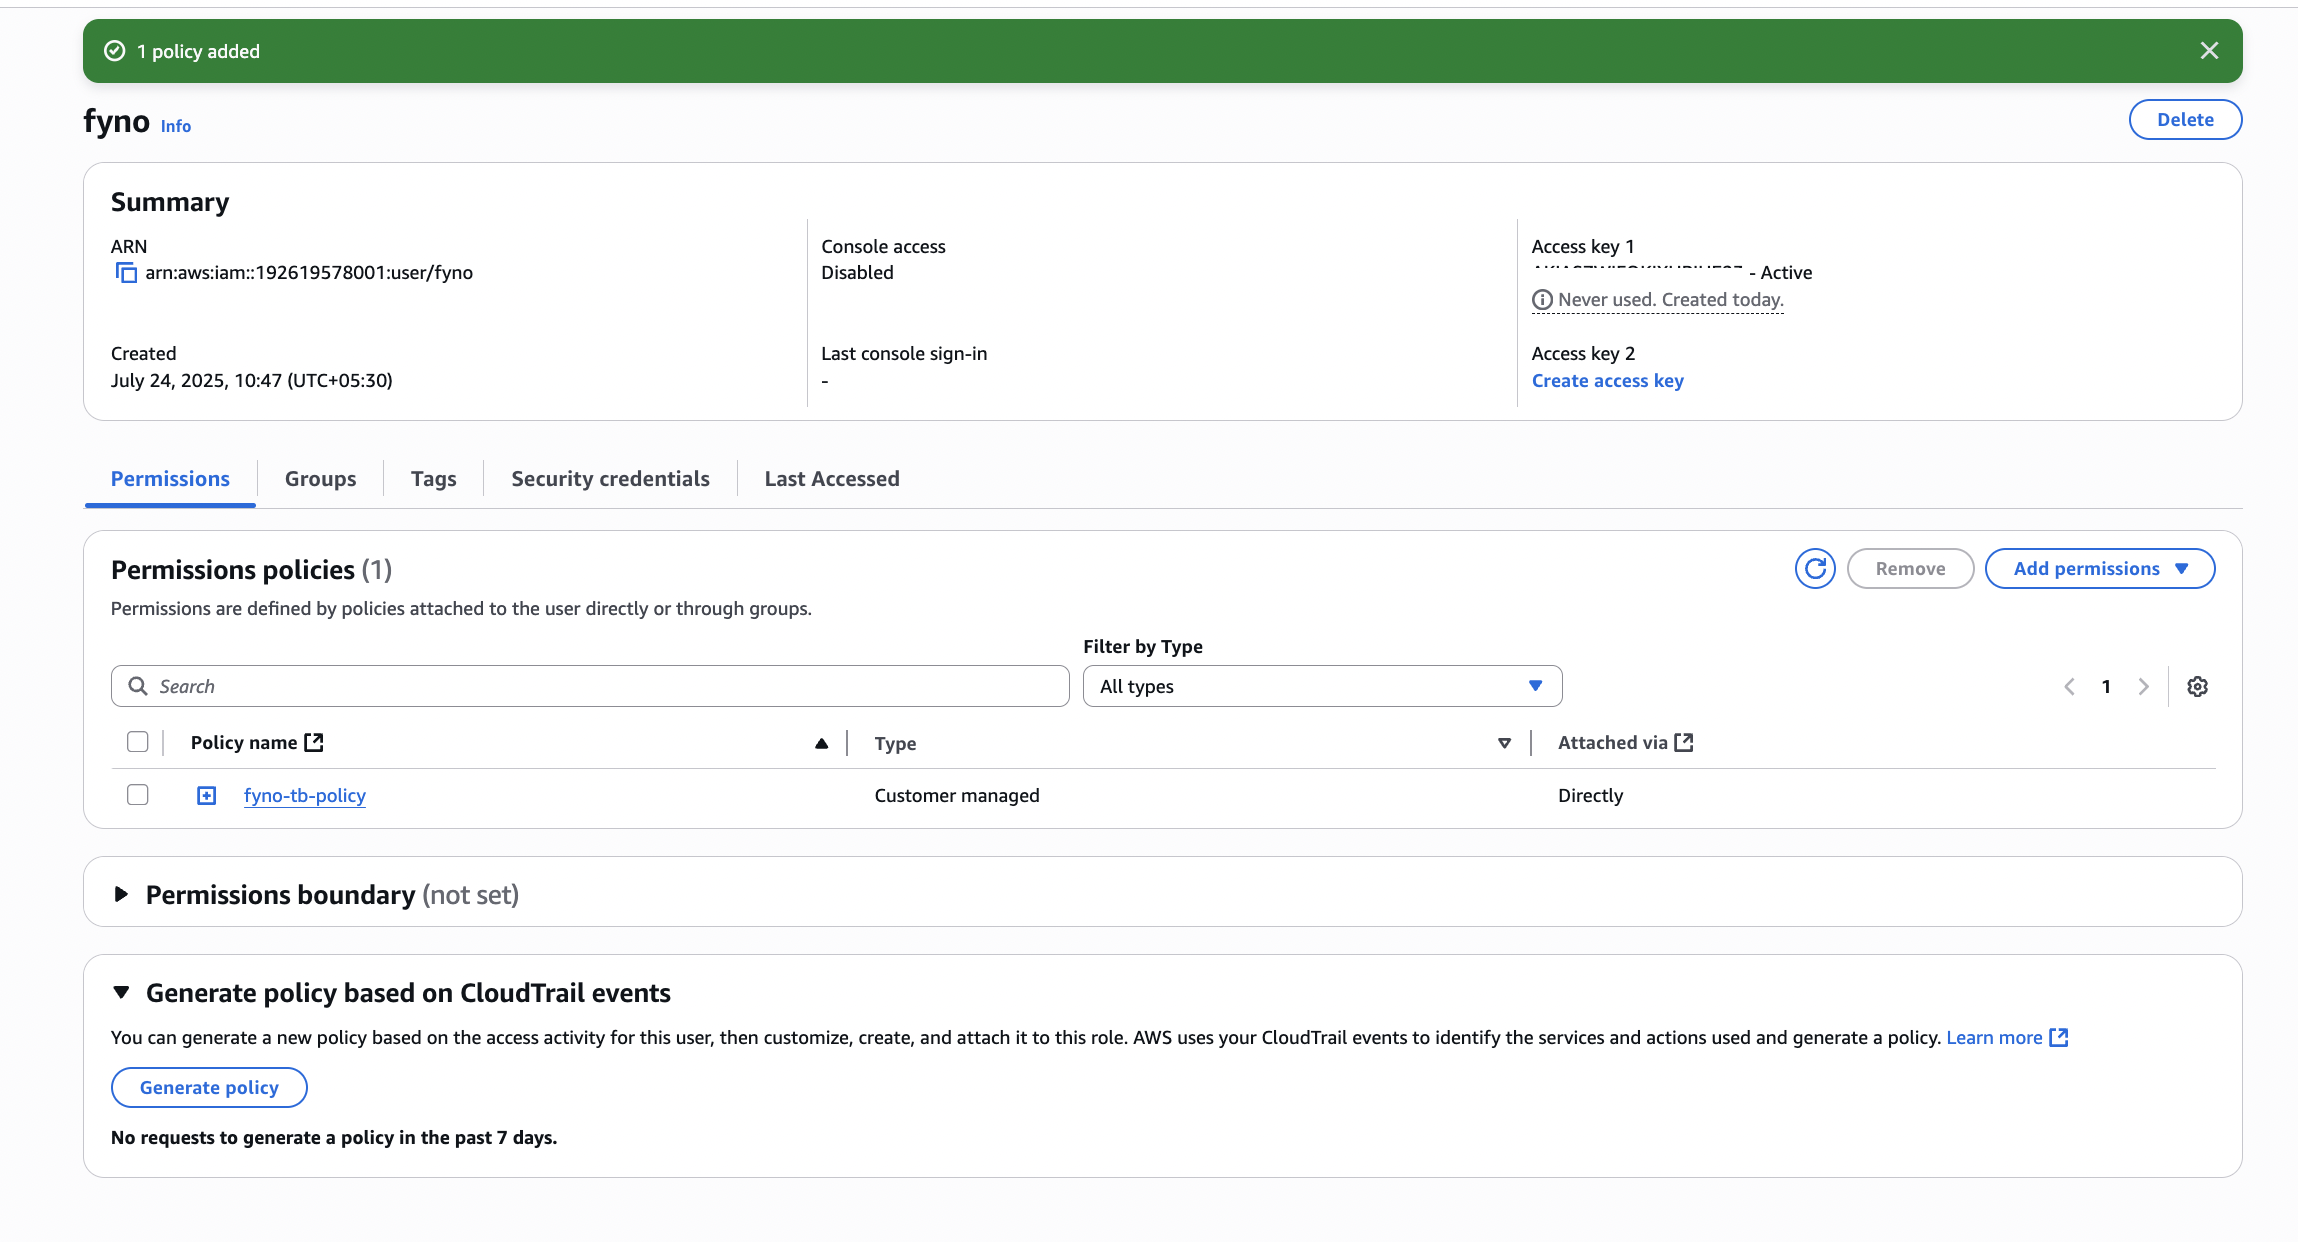Image resolution: width=2298 pixels, height=1242 pixels.
Task: Click Create access key link
Action: [1607, 381]
